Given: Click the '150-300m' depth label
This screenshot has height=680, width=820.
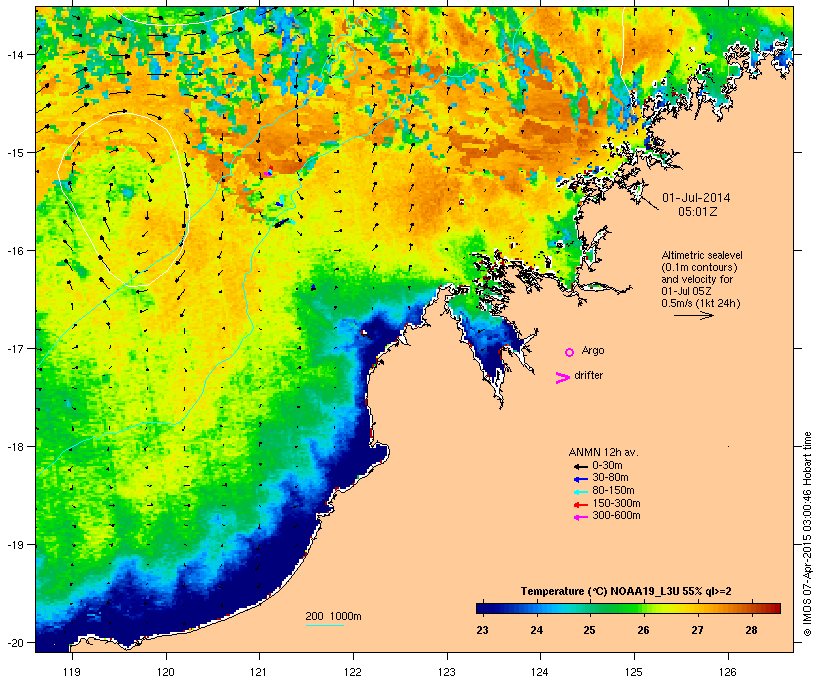Looking at the screenshot, I should click(616, 503).
